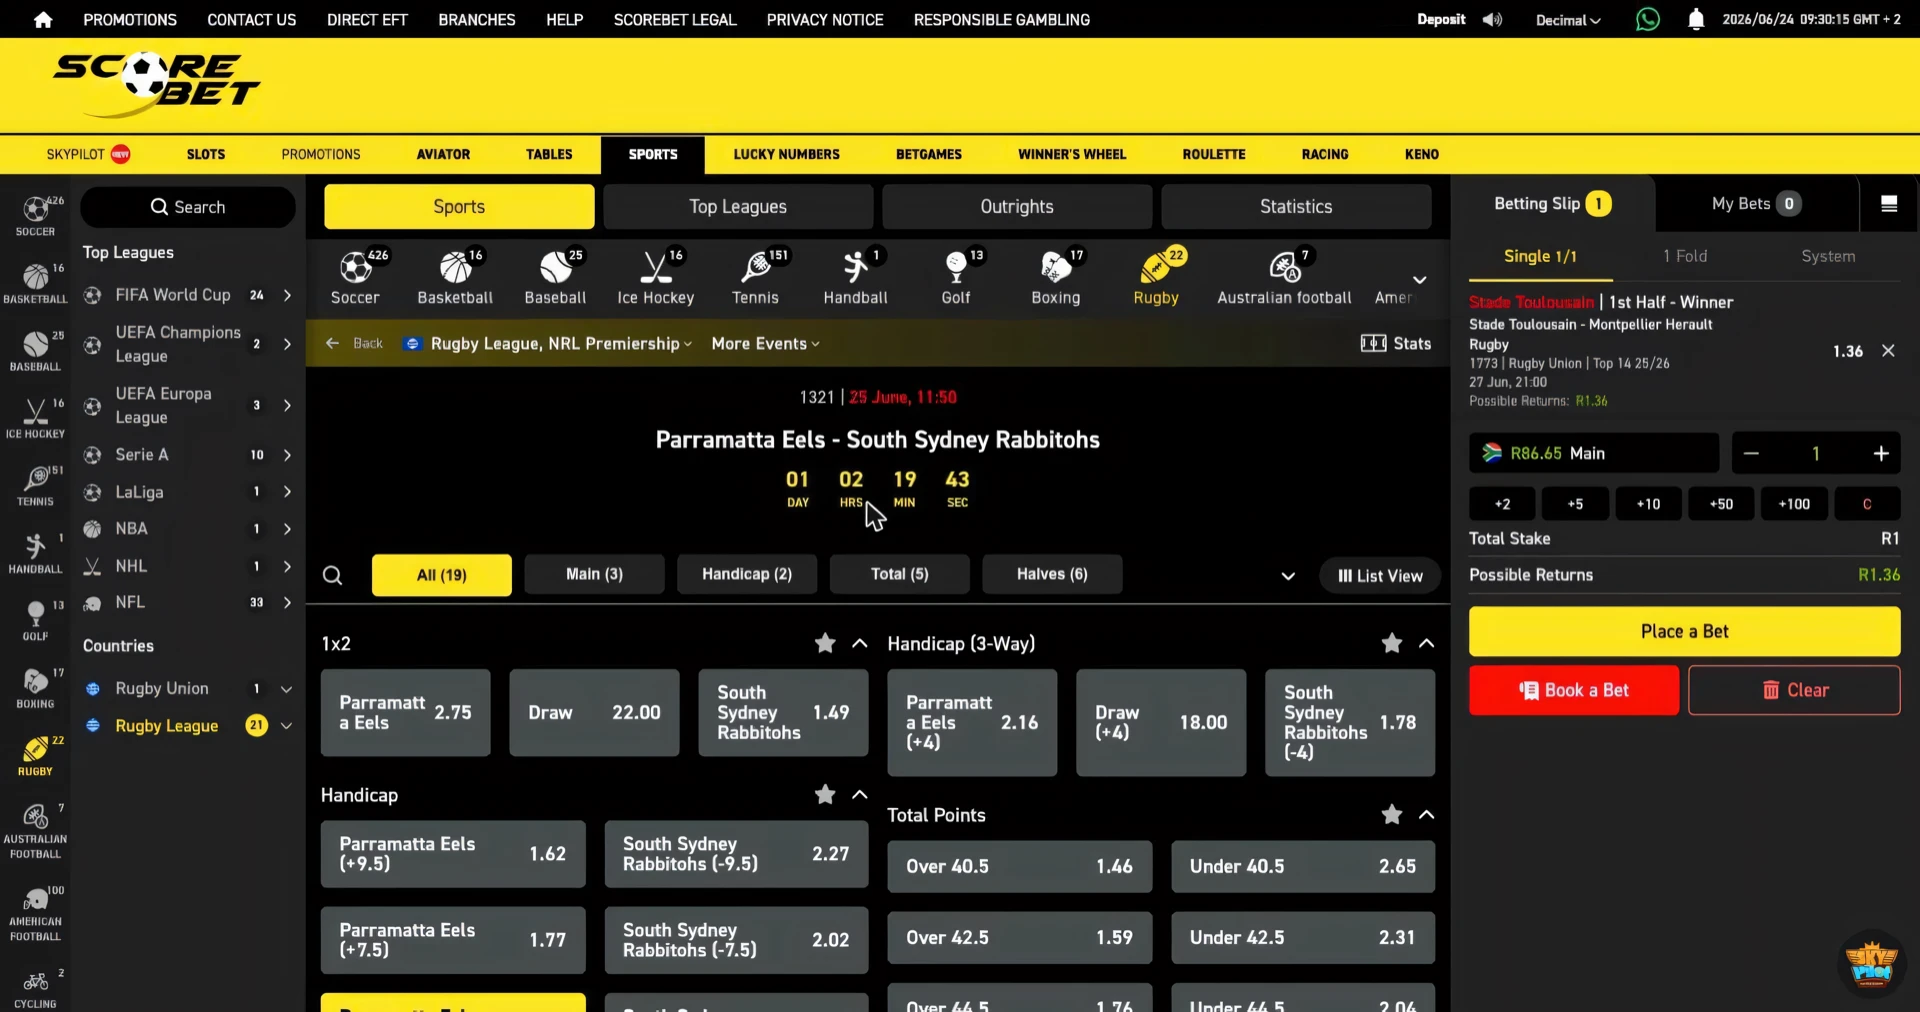Search markets with the magnifier icon

point(333,575)
